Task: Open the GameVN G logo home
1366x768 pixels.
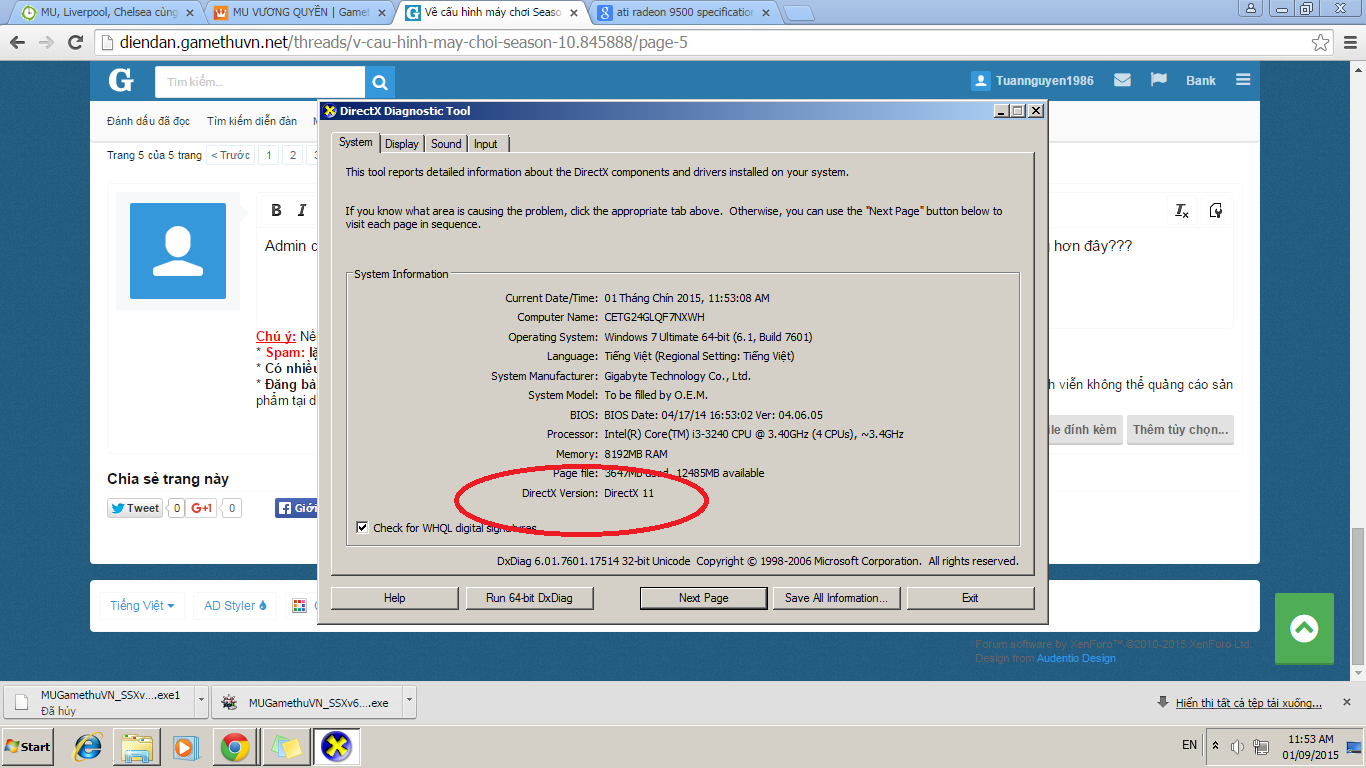Action: point(121,81)
